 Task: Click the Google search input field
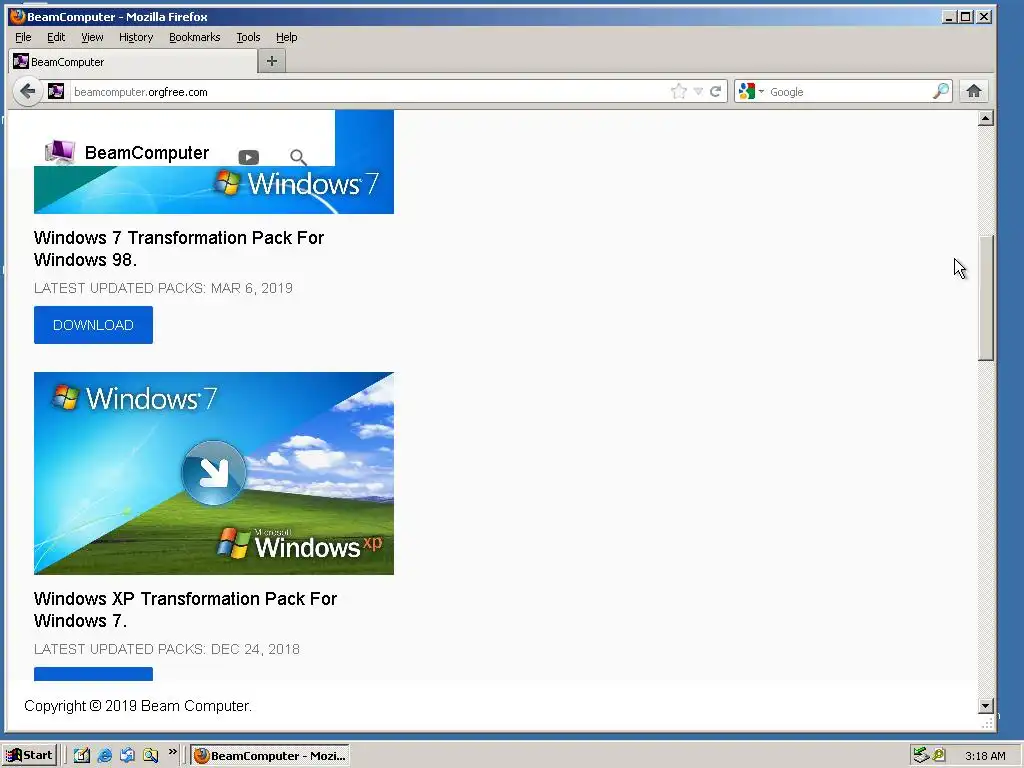coord(849,91)
